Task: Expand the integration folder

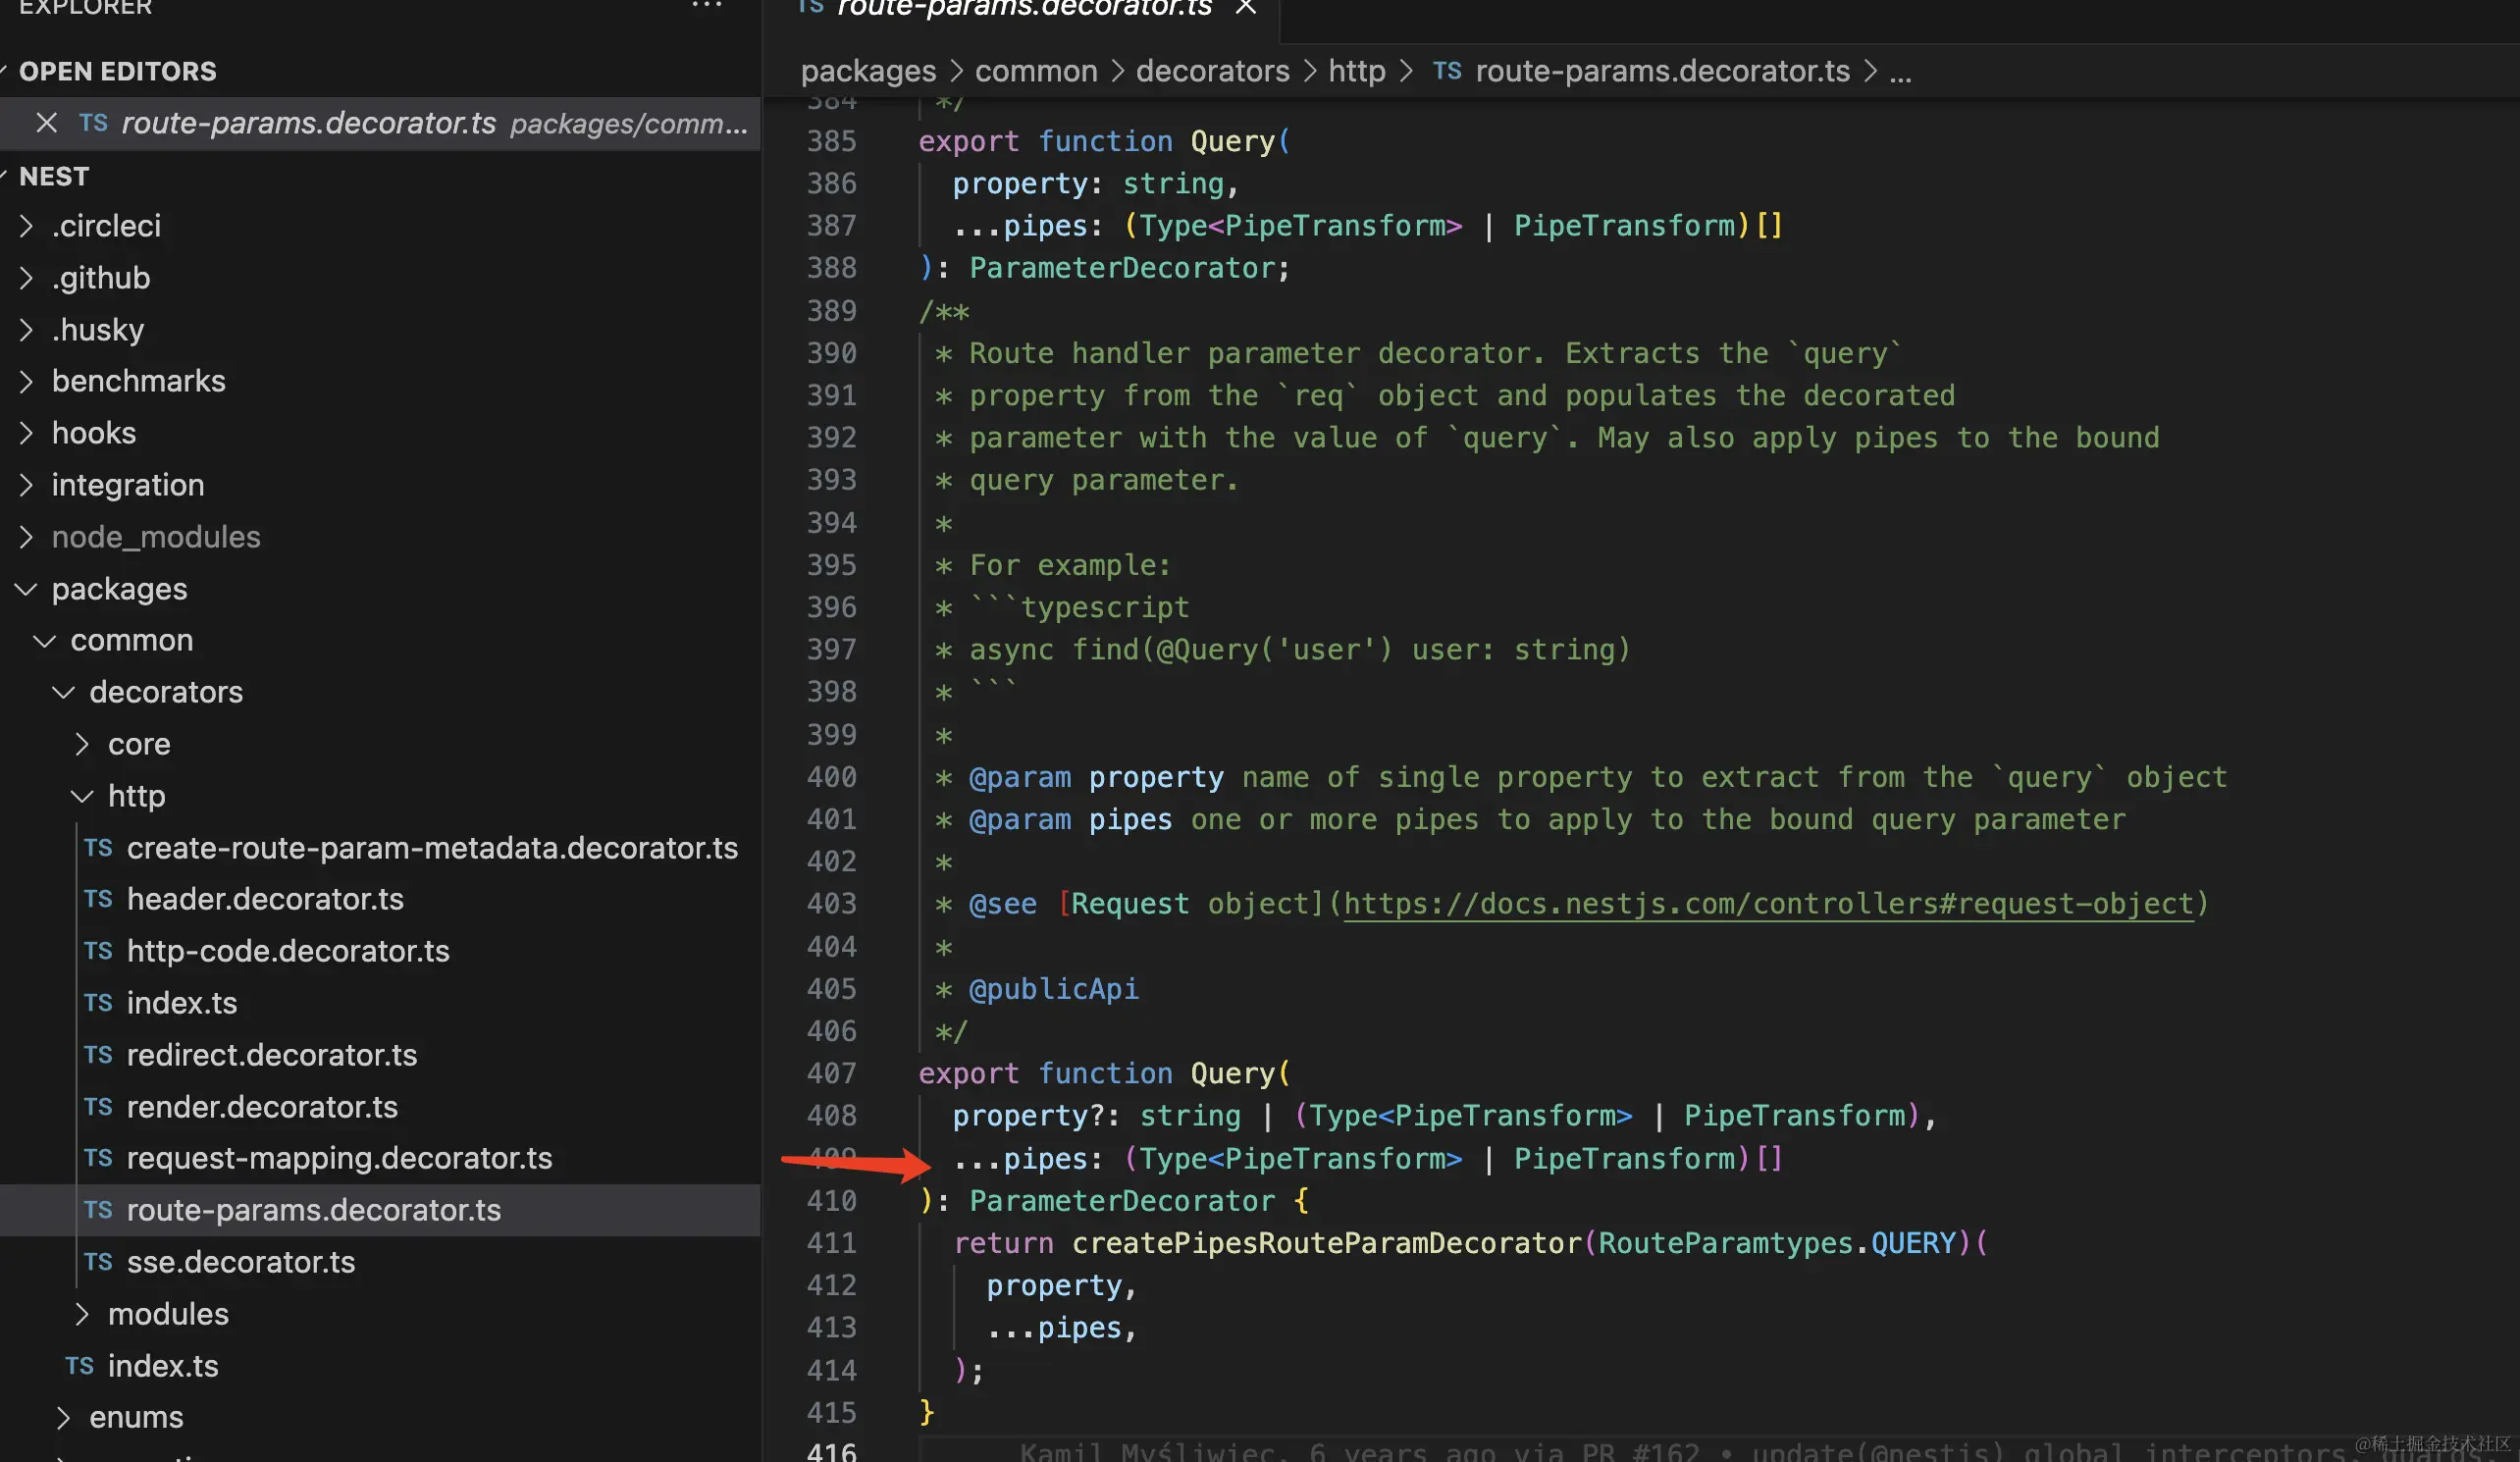Action: (x=27, y=485)
